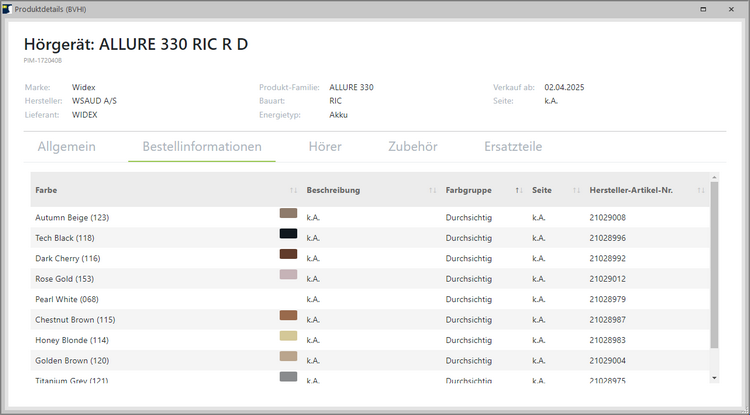Click article number 21029004
The height and width of the screenshot is (415, 750).
(x=607, y=360)
